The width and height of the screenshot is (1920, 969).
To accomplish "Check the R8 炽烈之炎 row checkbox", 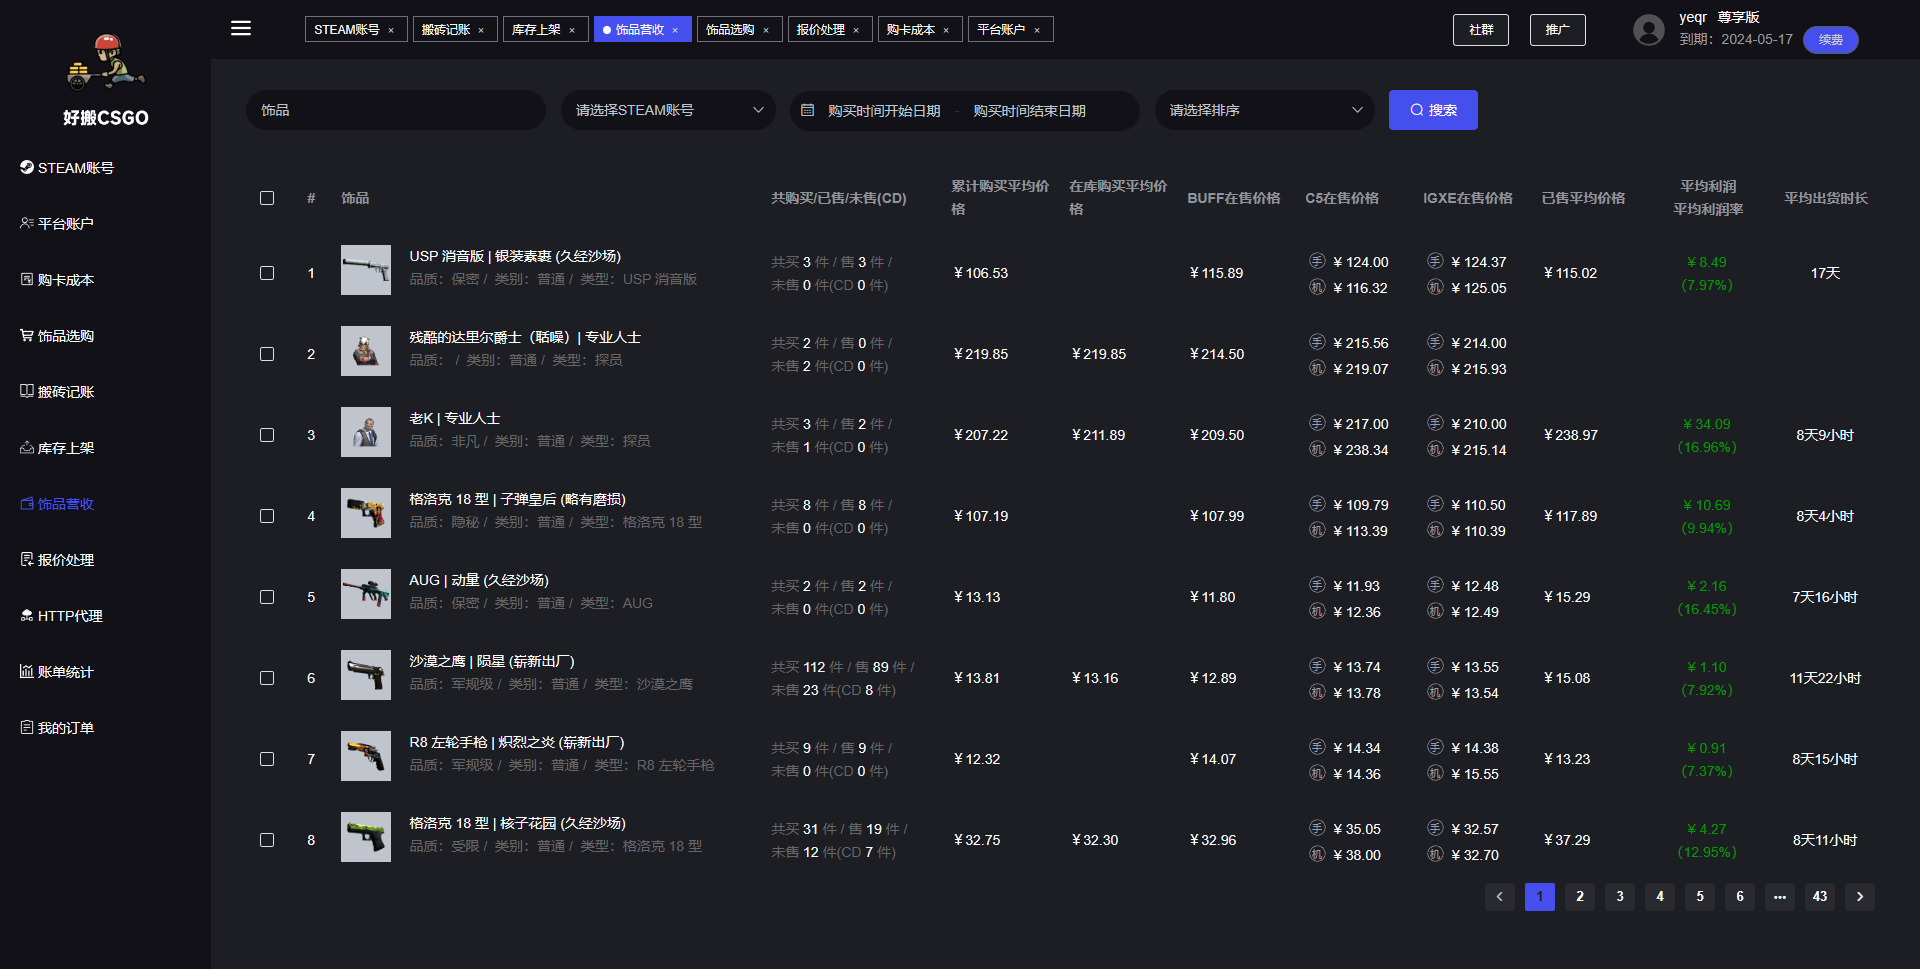I will coord(267,759).
